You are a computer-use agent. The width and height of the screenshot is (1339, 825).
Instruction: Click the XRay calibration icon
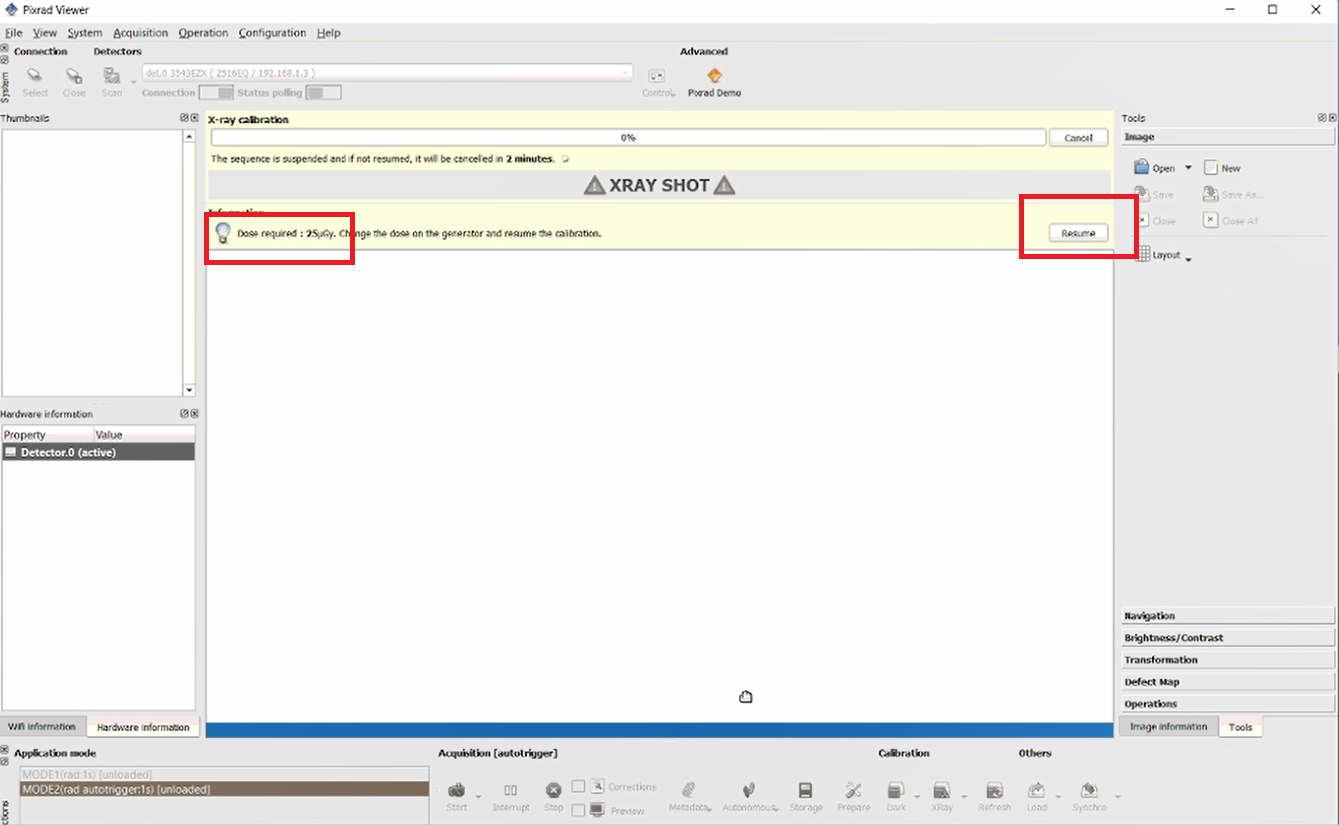[941, 790]
